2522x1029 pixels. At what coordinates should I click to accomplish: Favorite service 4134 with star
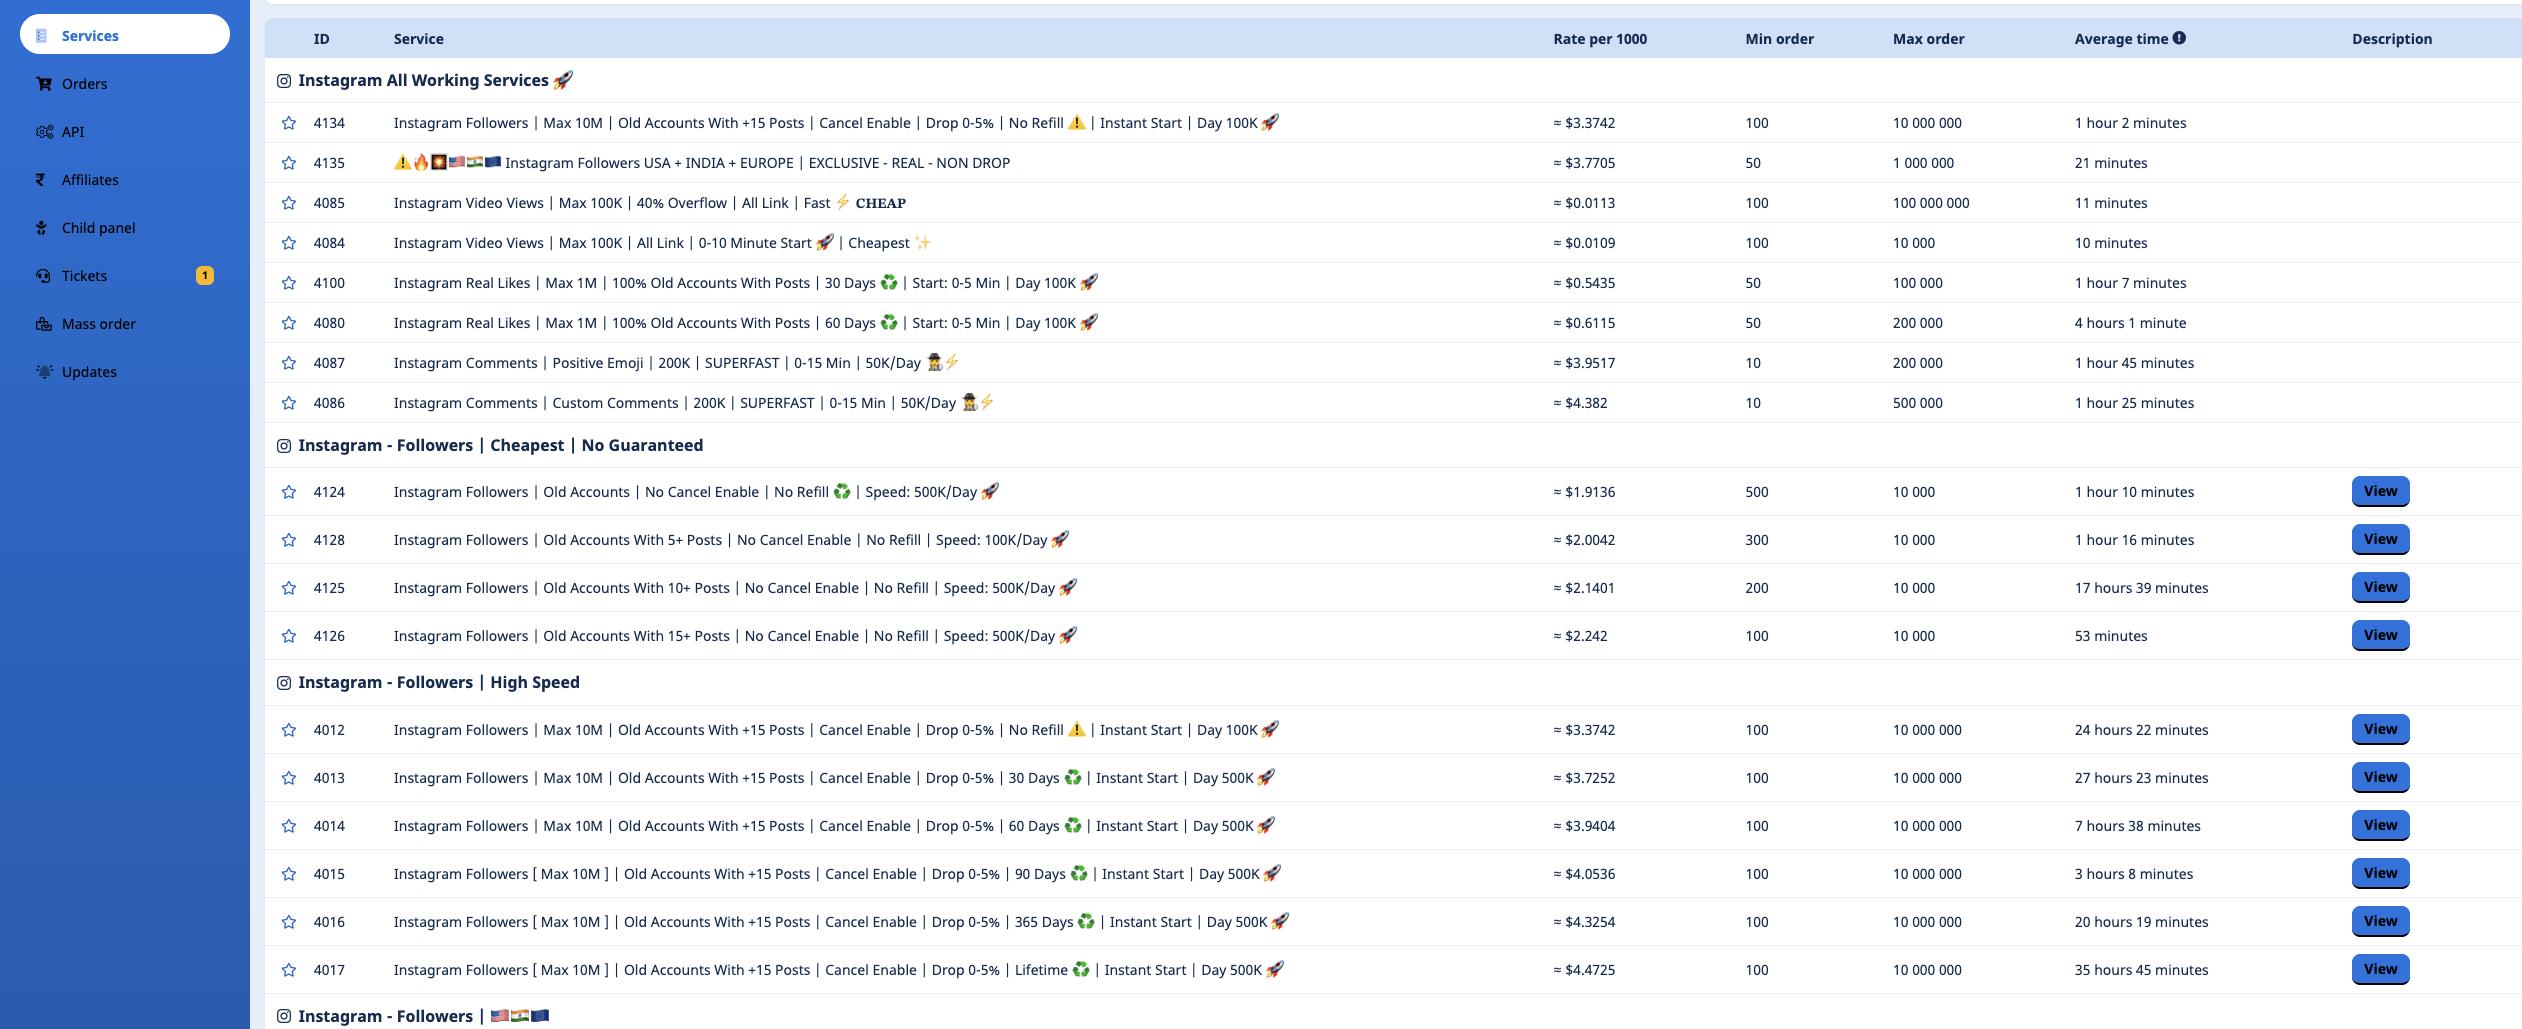click(289, 123)
